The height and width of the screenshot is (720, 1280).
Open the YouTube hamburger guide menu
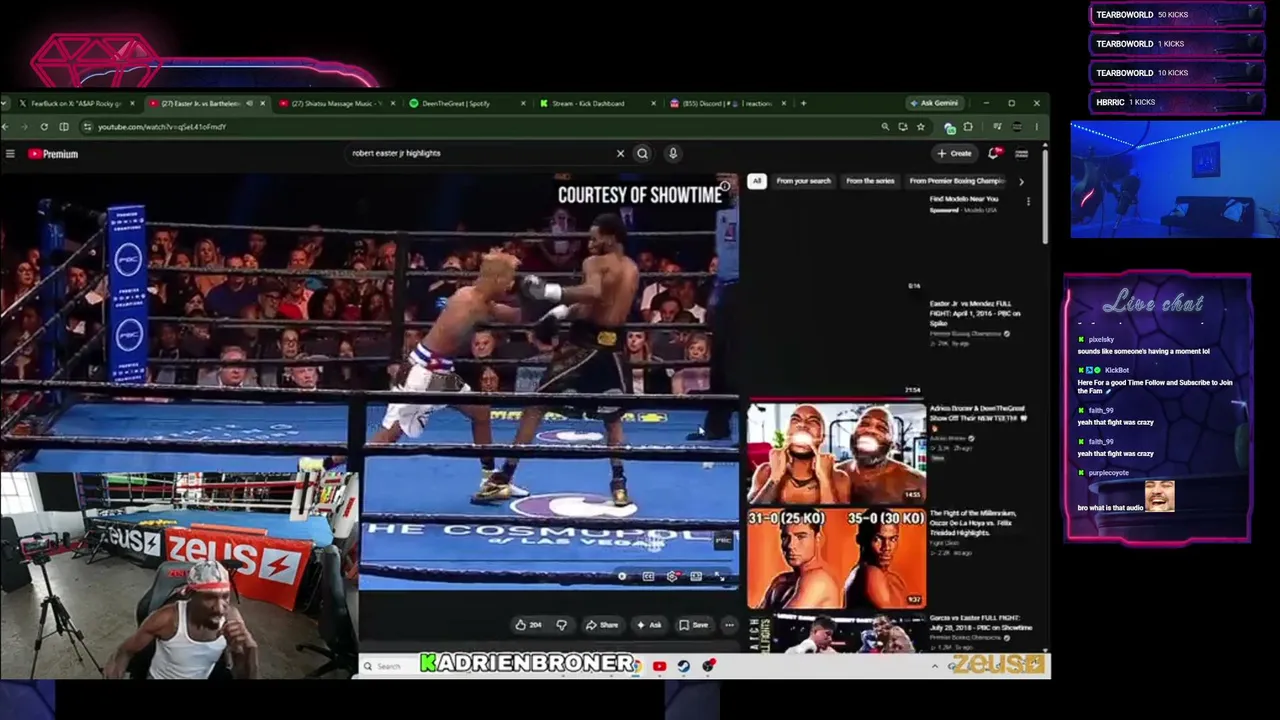point(10,154)
